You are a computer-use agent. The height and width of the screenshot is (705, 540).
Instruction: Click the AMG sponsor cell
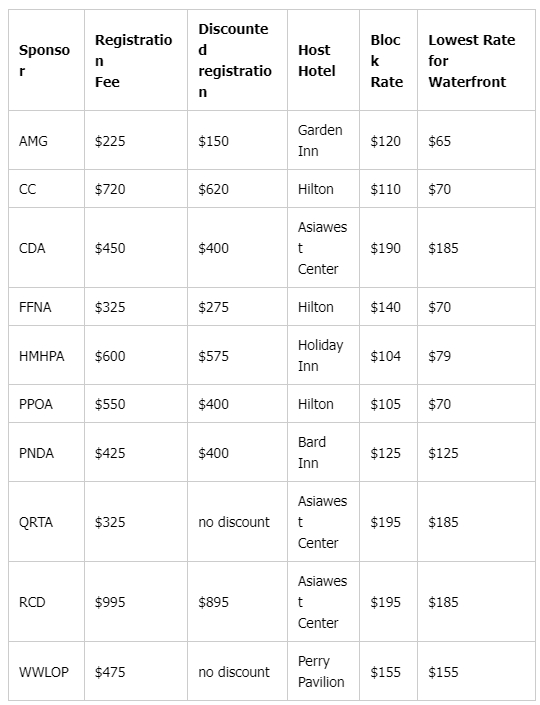tap(46, 140)
